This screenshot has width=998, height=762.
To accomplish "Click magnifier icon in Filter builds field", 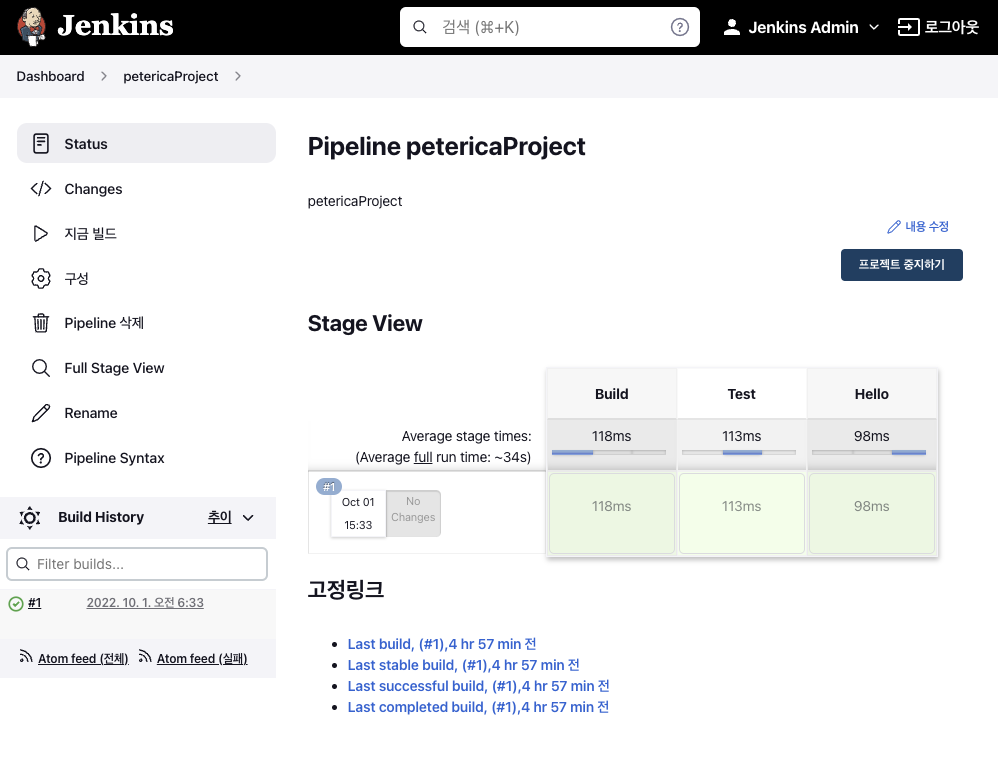I will 23,564.
